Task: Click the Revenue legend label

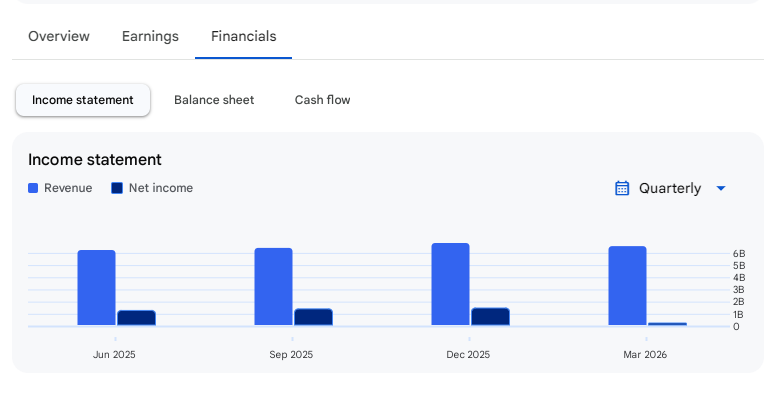Action: 68,188
